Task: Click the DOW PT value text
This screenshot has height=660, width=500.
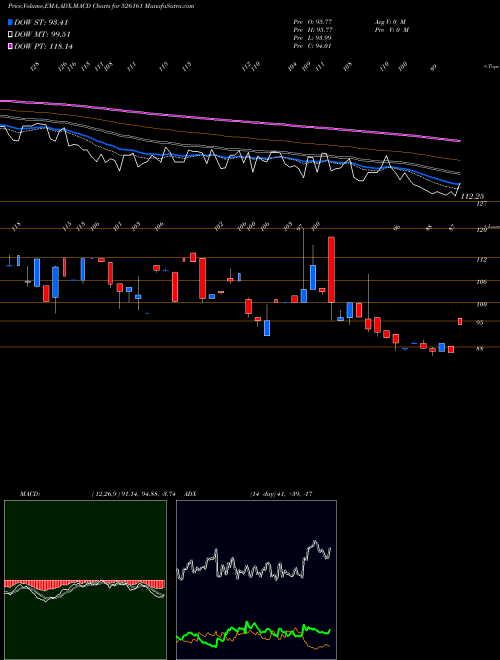Action: (x=43, y=46)
